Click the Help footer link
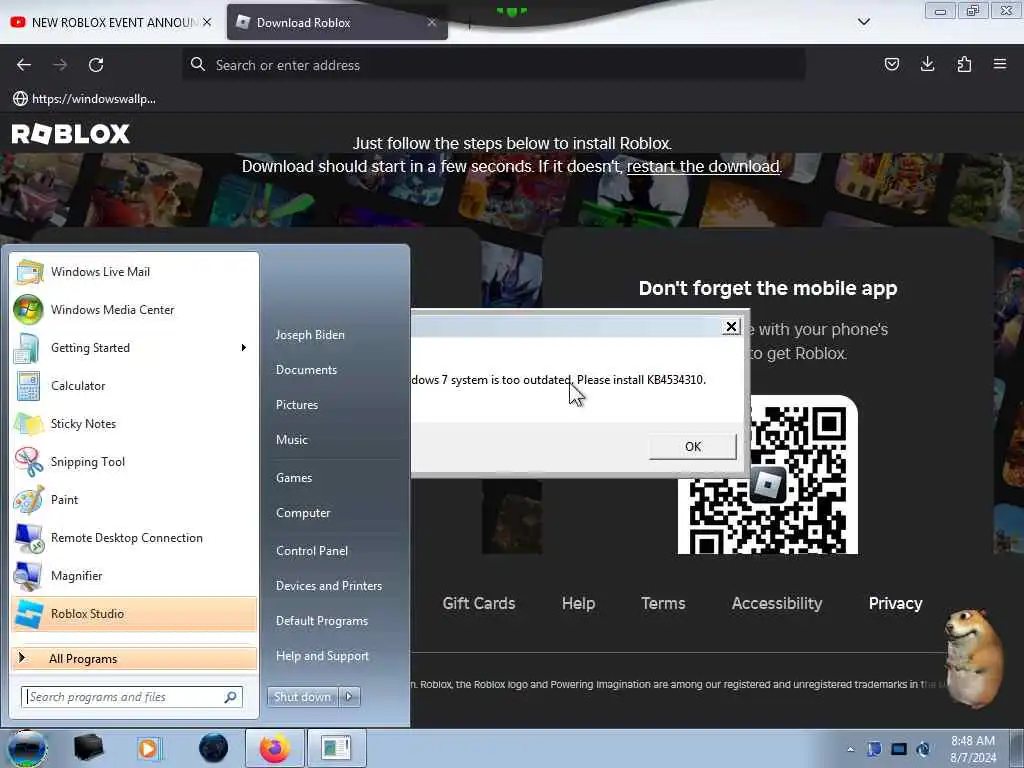Viewport: 1024px width, 768px height. point(579,603)
